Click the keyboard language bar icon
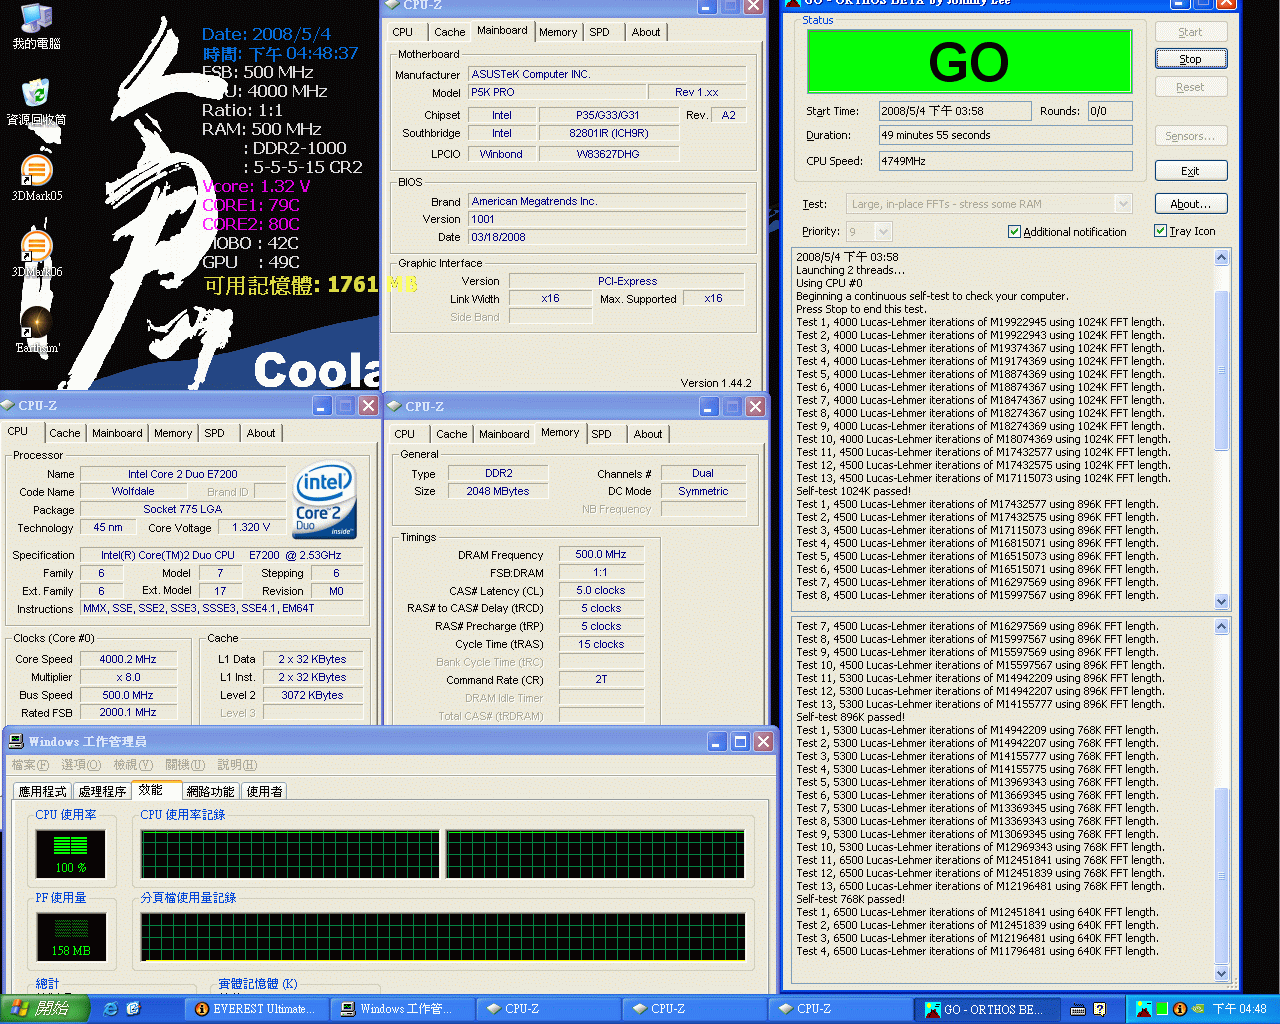Screen dimensions: 1280x1024 [1078, 1009]
